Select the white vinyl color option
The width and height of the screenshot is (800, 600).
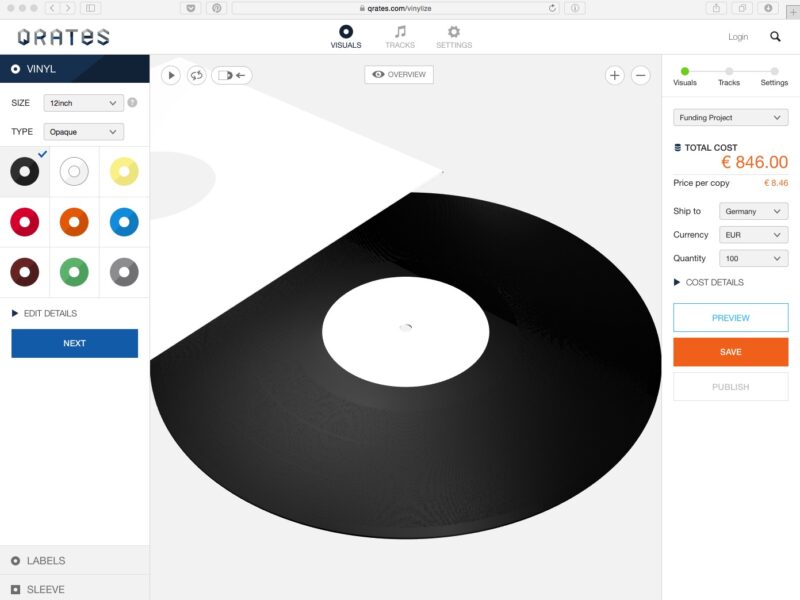tap(74, 172)
